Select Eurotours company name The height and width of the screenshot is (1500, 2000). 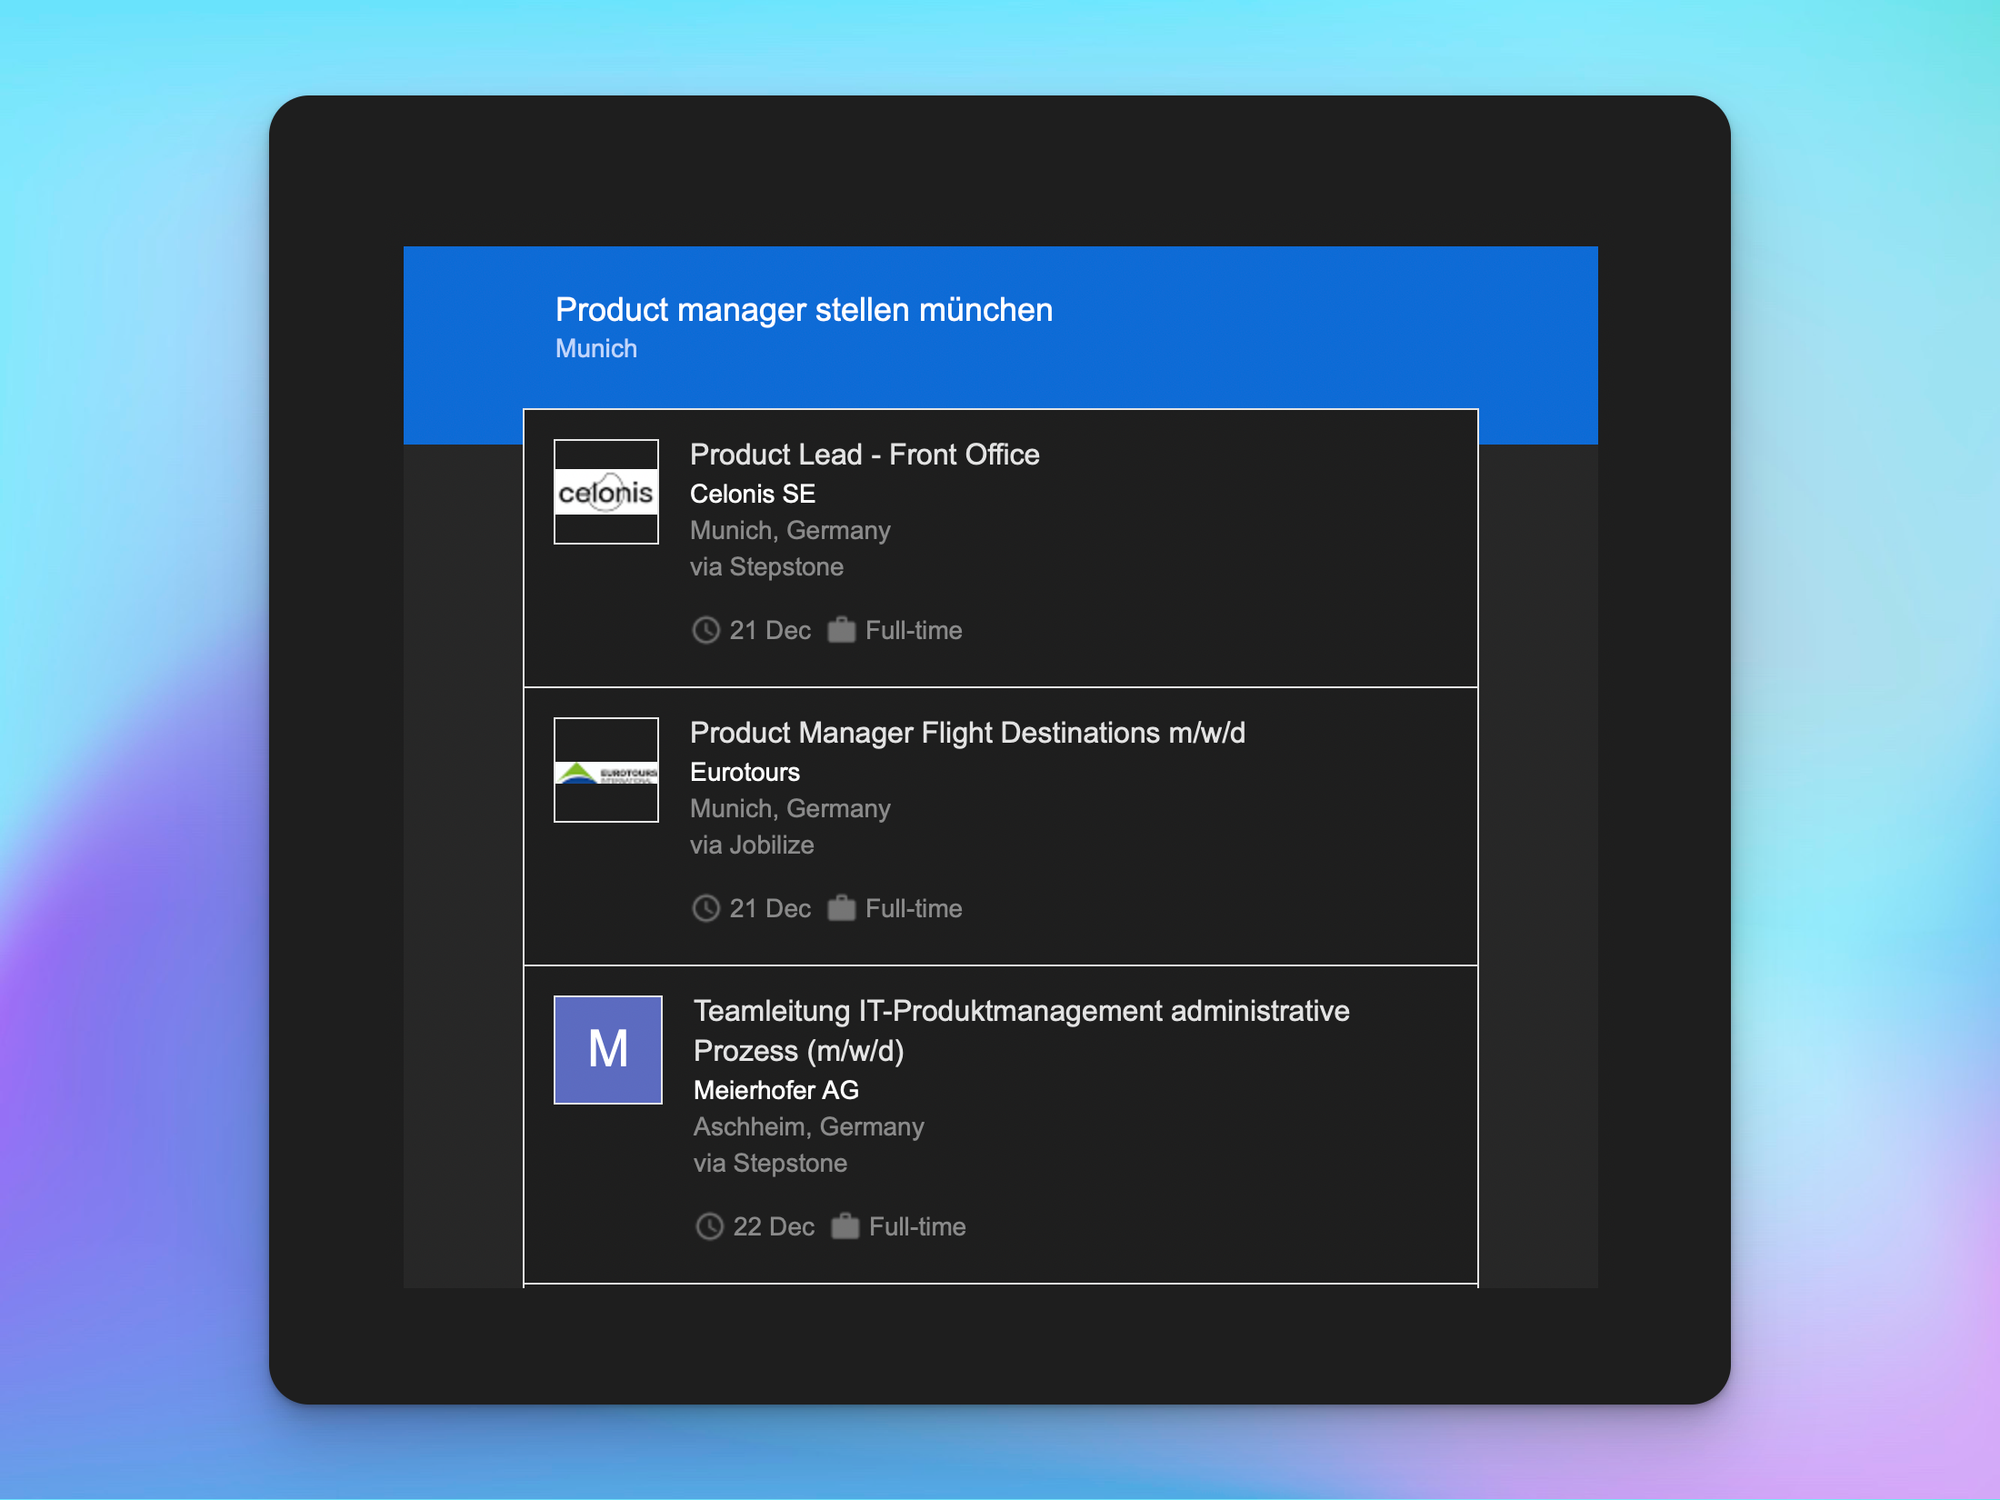coord(744,772)
